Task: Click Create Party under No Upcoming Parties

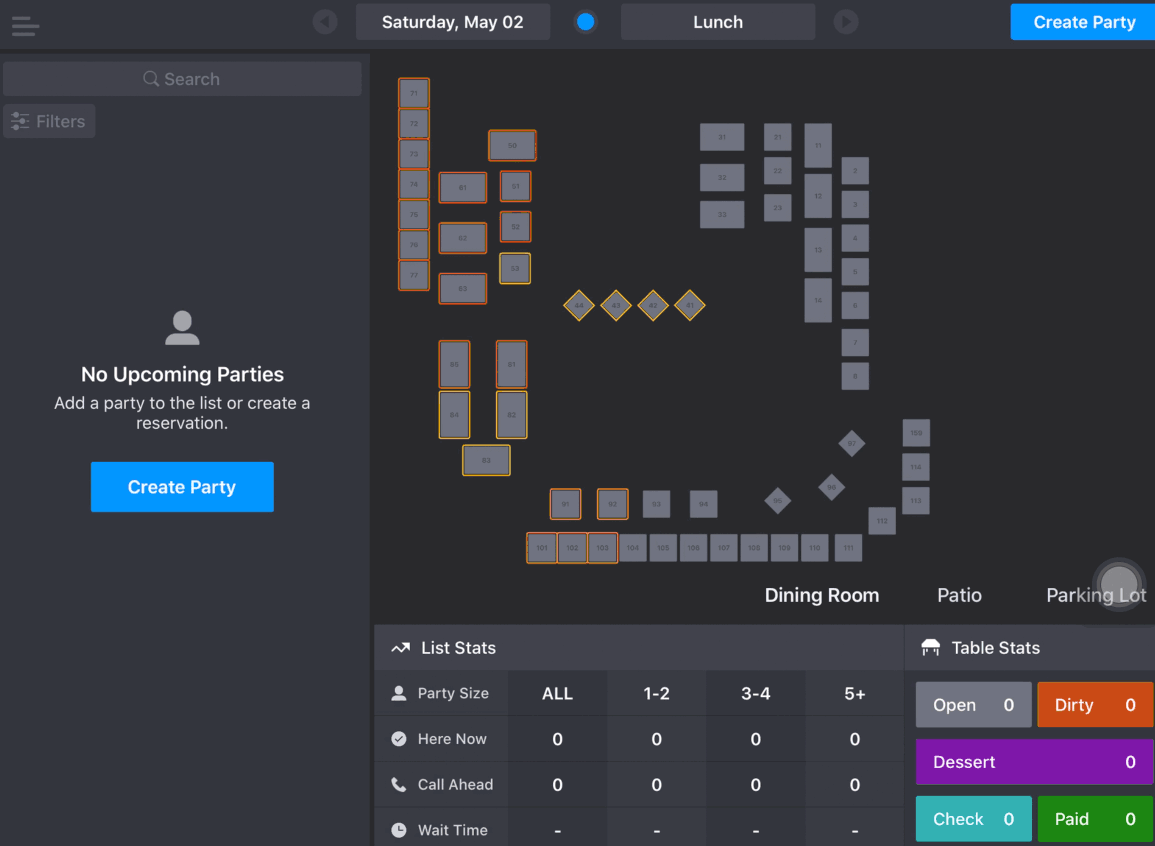Action: pyautogui.click(x=182, y=487)
